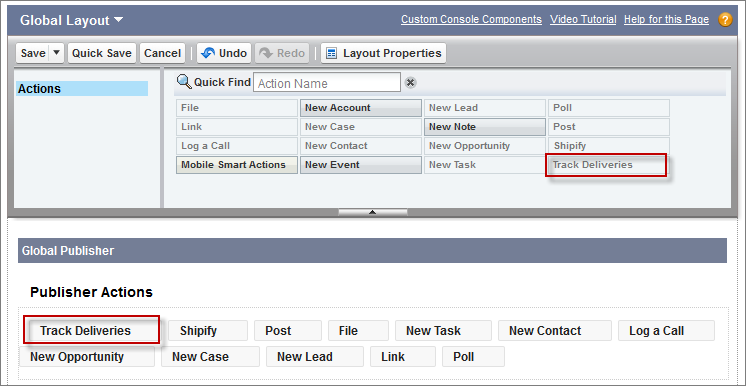Select the New Event palette item
746x386 pixels.
click(361, 165)
